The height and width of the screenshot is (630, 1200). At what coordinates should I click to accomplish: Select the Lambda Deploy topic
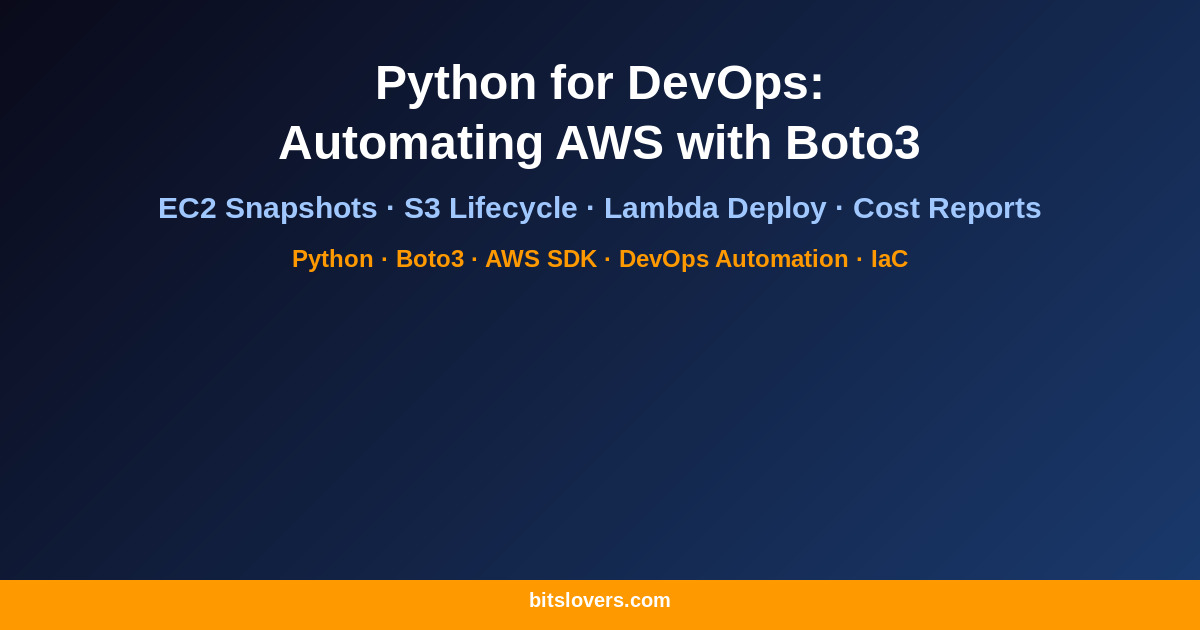tap(715, 208)
